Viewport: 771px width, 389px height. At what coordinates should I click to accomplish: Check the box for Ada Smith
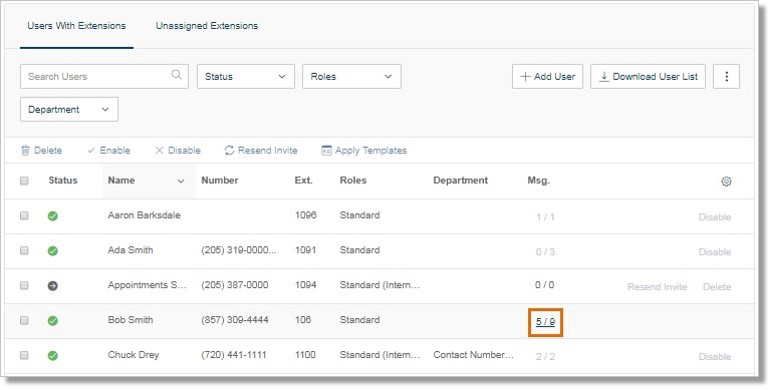pyautogui.click(x=24, y=250)
